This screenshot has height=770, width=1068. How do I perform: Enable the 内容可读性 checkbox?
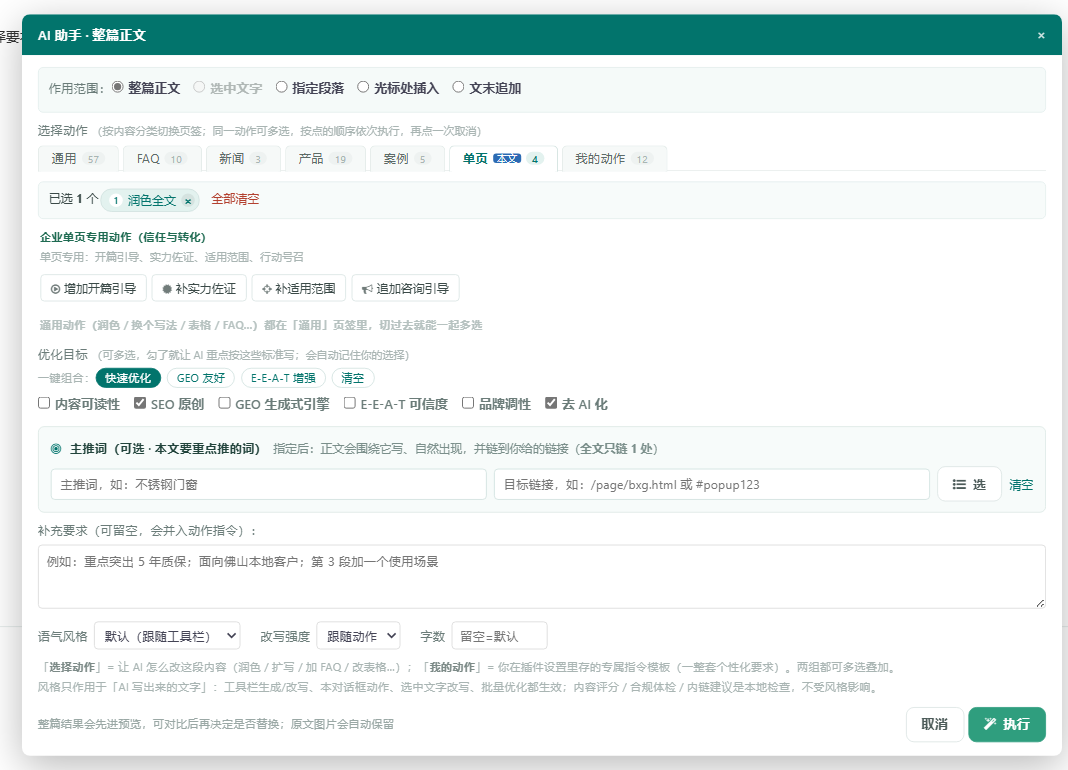pyautogui.click(x=44, y=403)
